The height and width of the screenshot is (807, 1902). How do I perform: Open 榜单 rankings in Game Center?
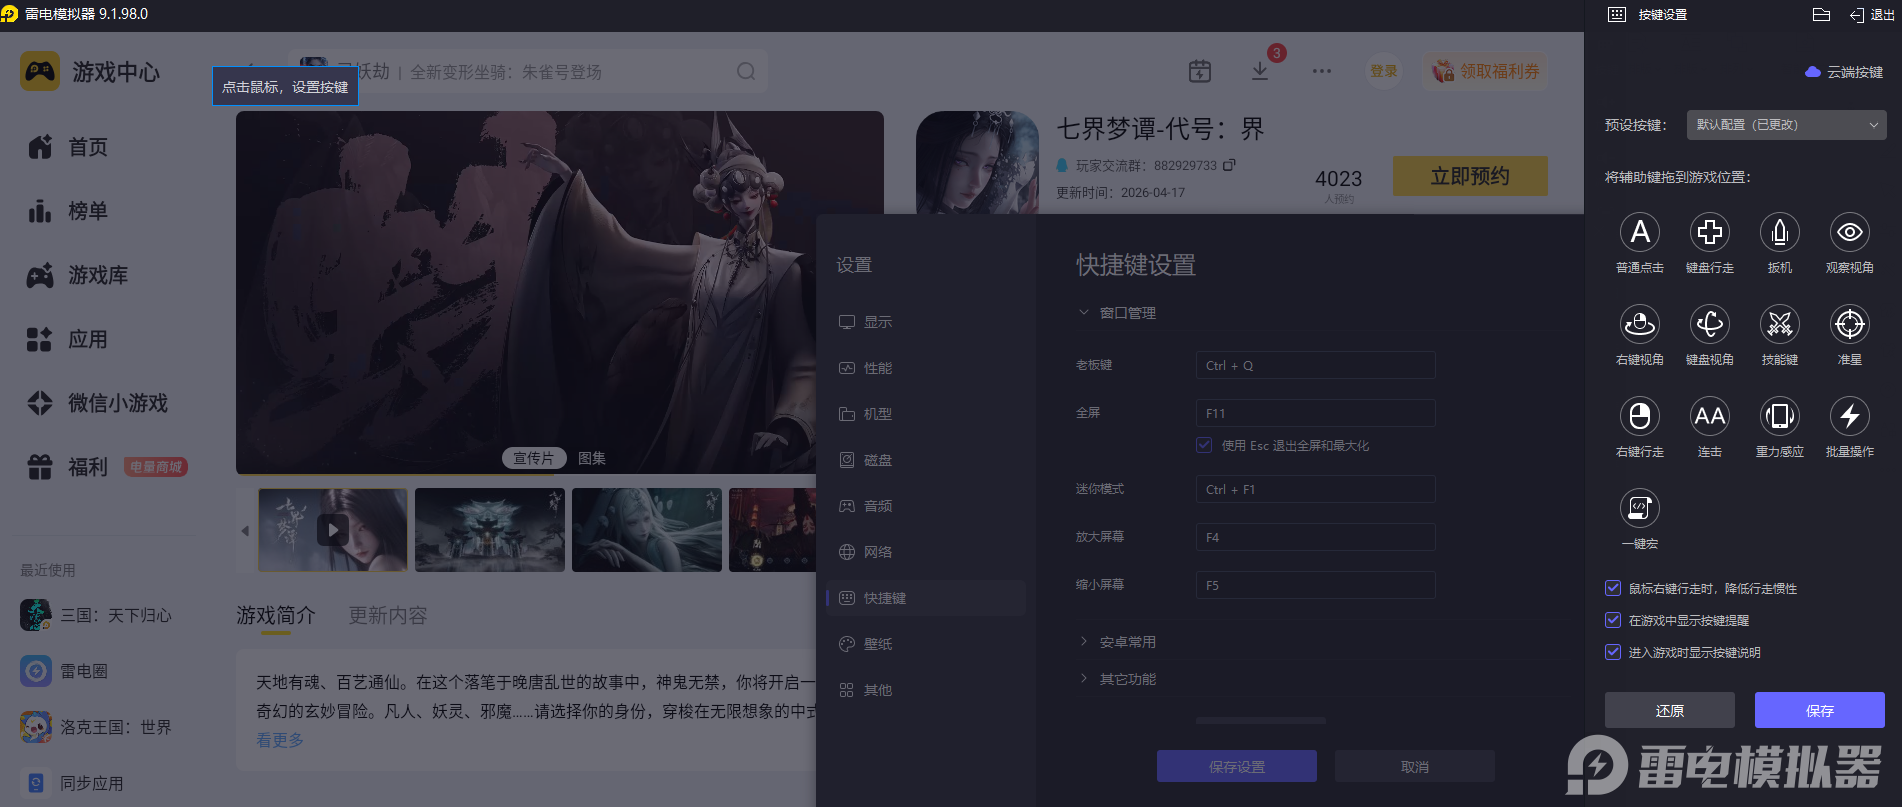pyautogui.click(x=68, y=211)
